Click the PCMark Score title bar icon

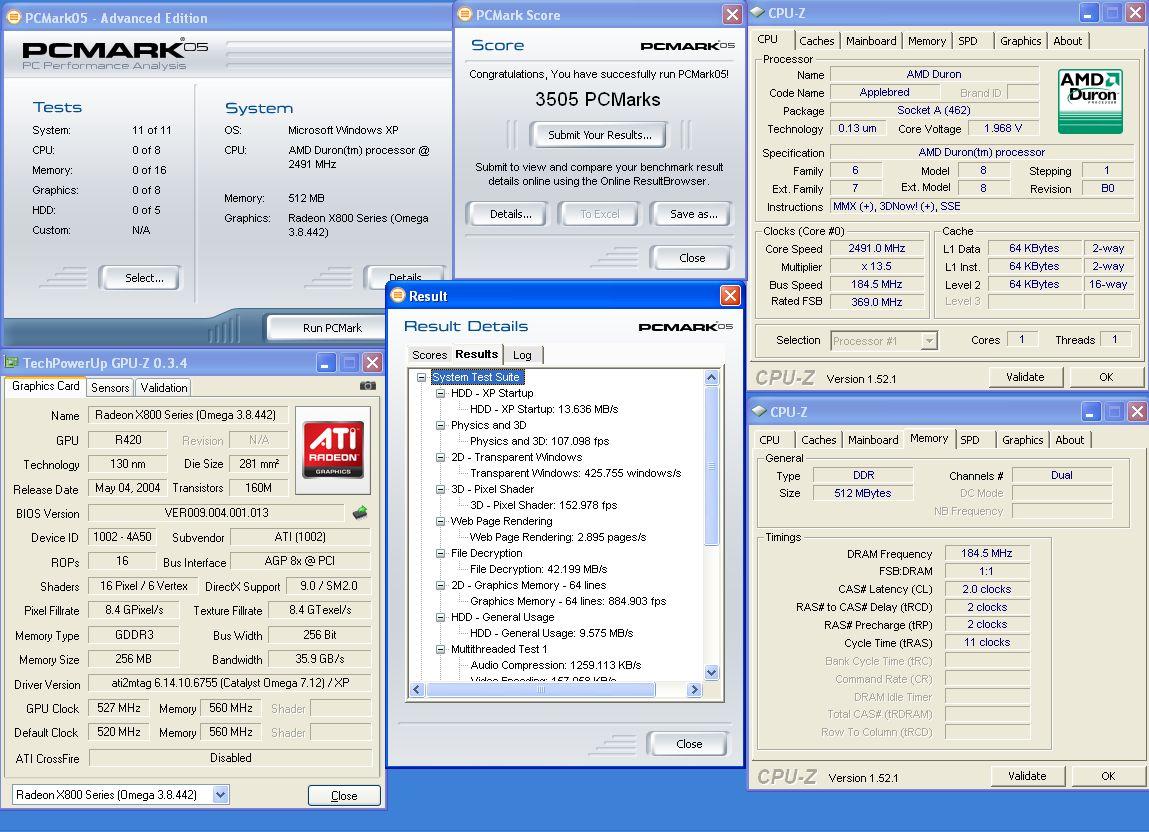pyautogui.click(x=465, y=14)
